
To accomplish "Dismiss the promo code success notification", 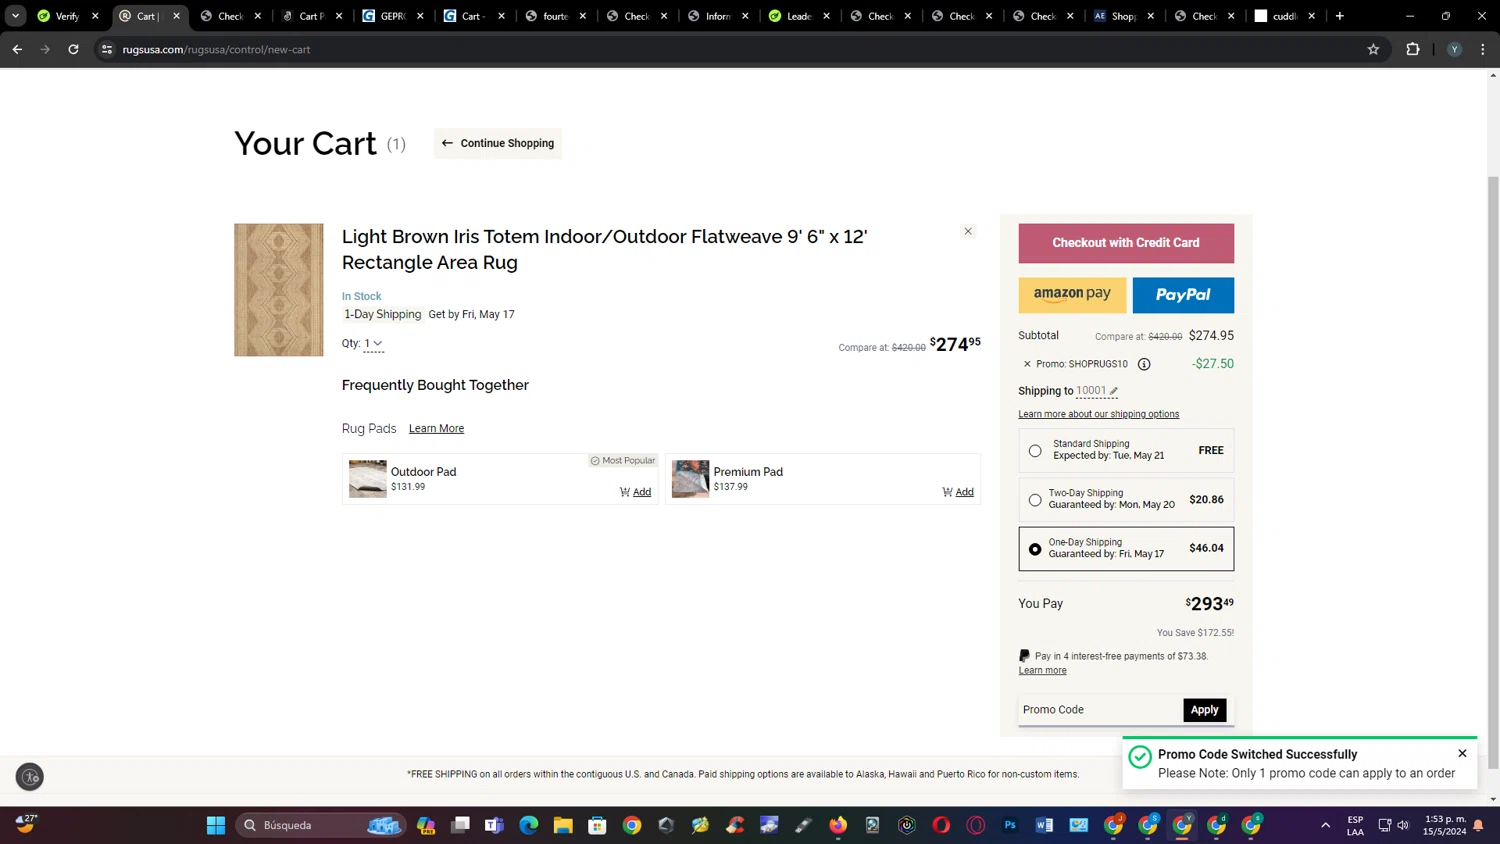I will pyautogui.click(x=1462, y=753).
